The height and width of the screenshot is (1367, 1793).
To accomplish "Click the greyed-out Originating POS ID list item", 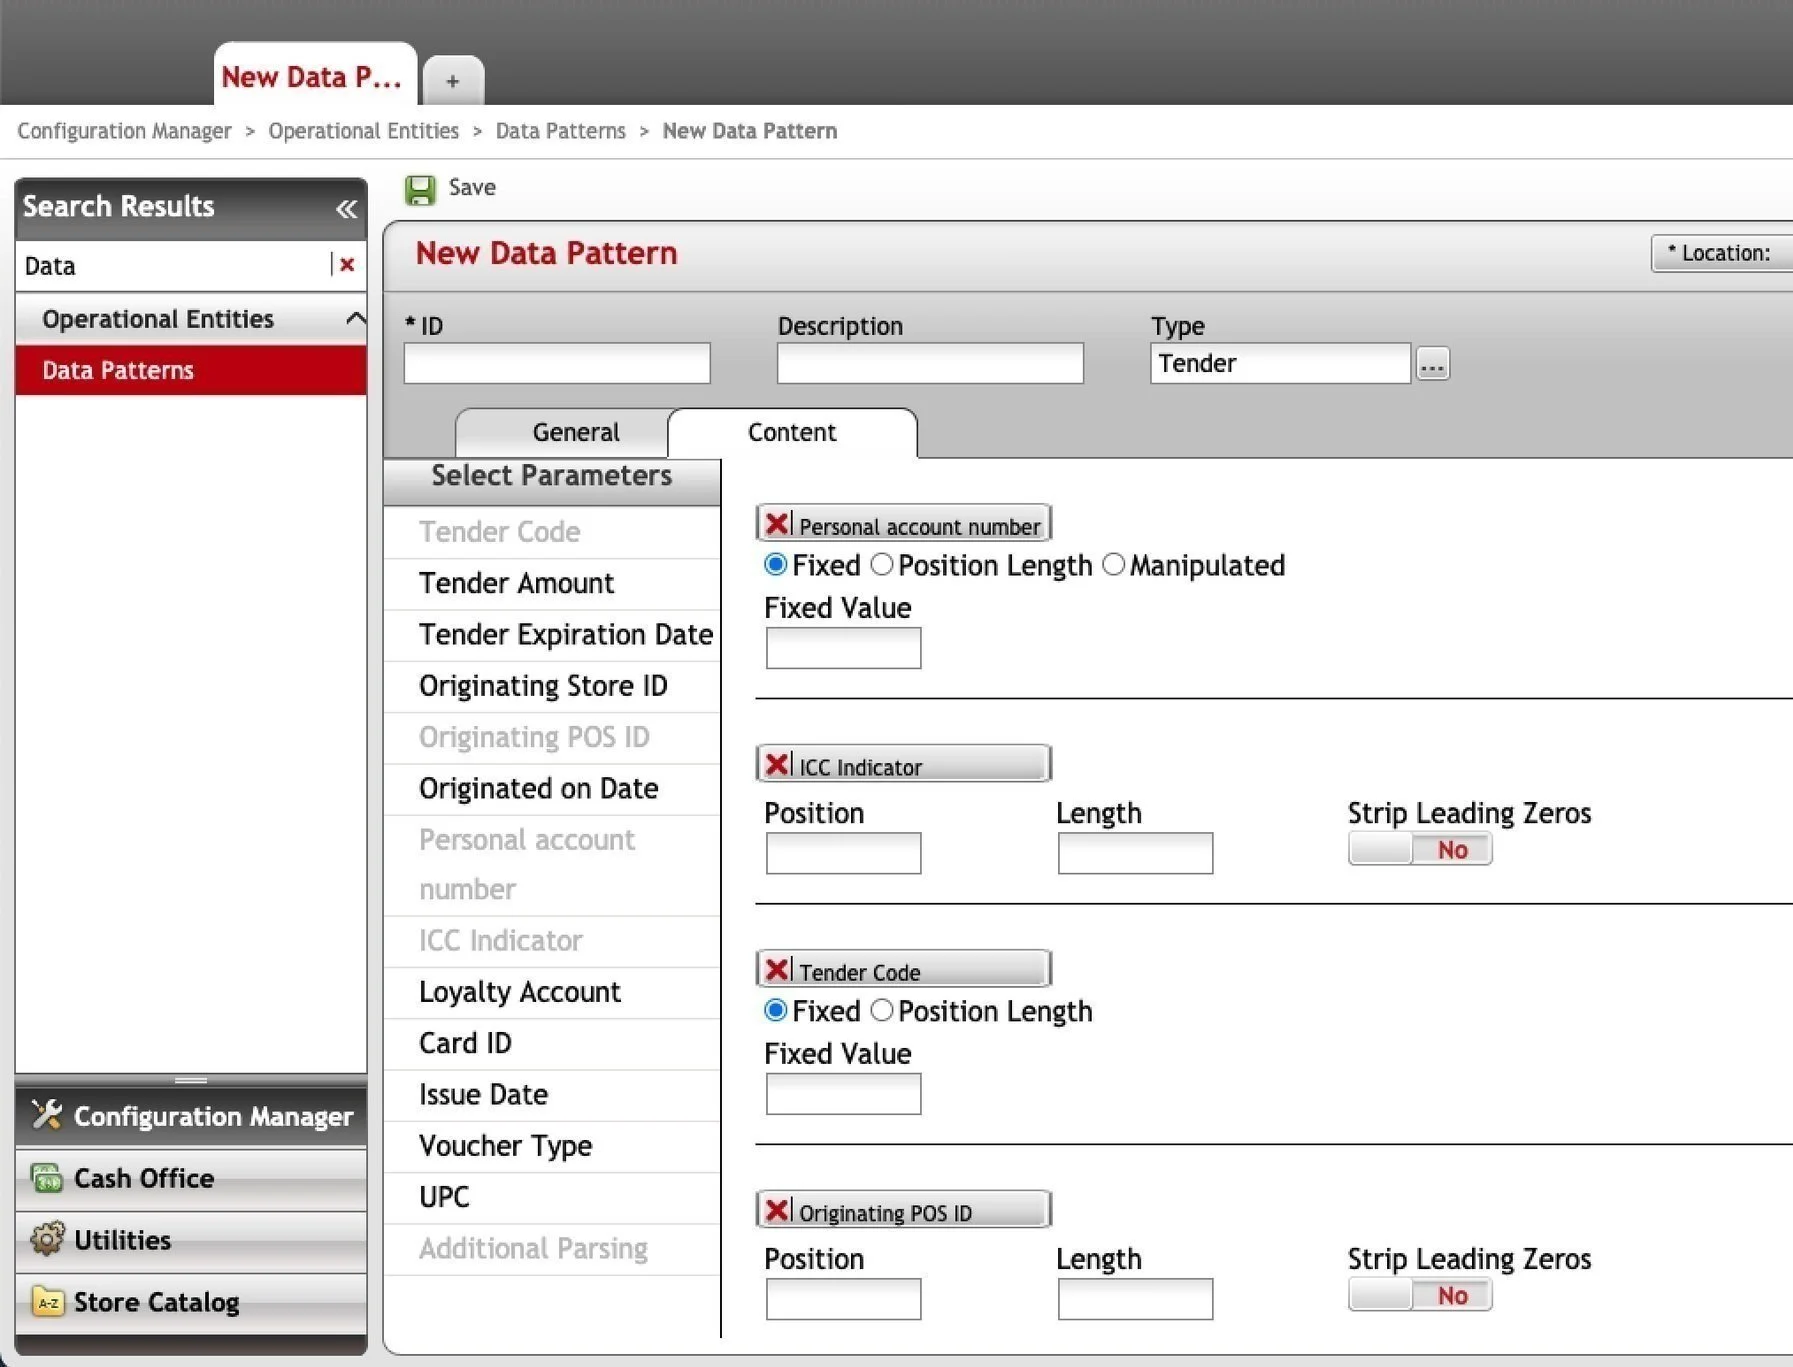I will (x=552, y=737).
